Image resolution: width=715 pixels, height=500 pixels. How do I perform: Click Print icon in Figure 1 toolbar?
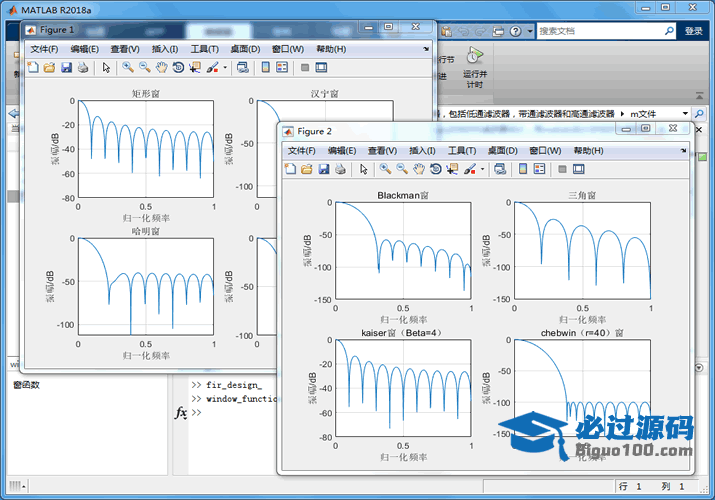click(83, 67)
